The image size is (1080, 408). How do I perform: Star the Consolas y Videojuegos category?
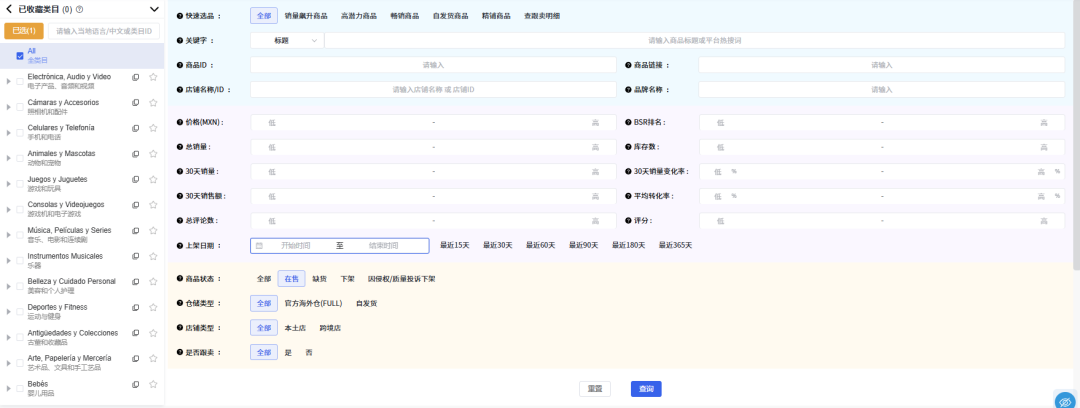(153, 205)
